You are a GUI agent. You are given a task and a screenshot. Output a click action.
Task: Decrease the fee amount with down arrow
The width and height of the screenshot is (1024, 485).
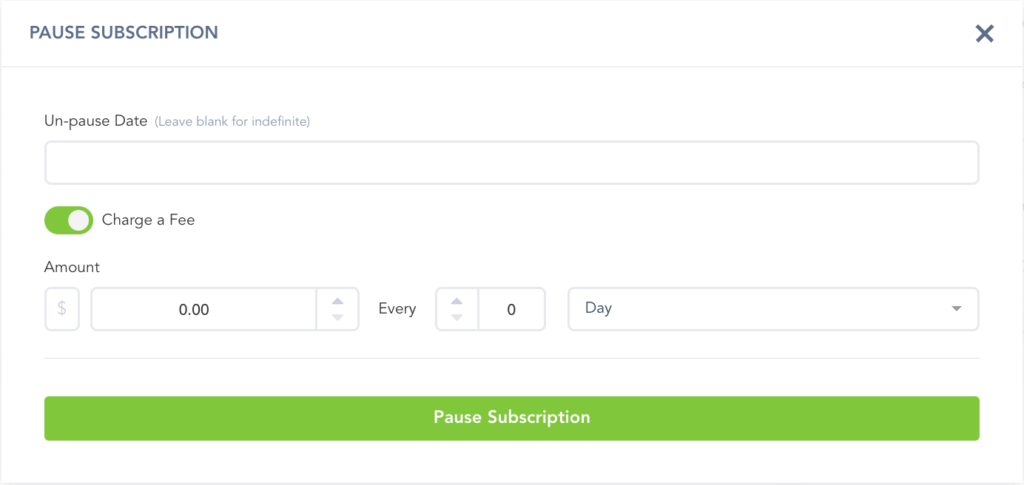pyautogui.click(x=338, y=317)
